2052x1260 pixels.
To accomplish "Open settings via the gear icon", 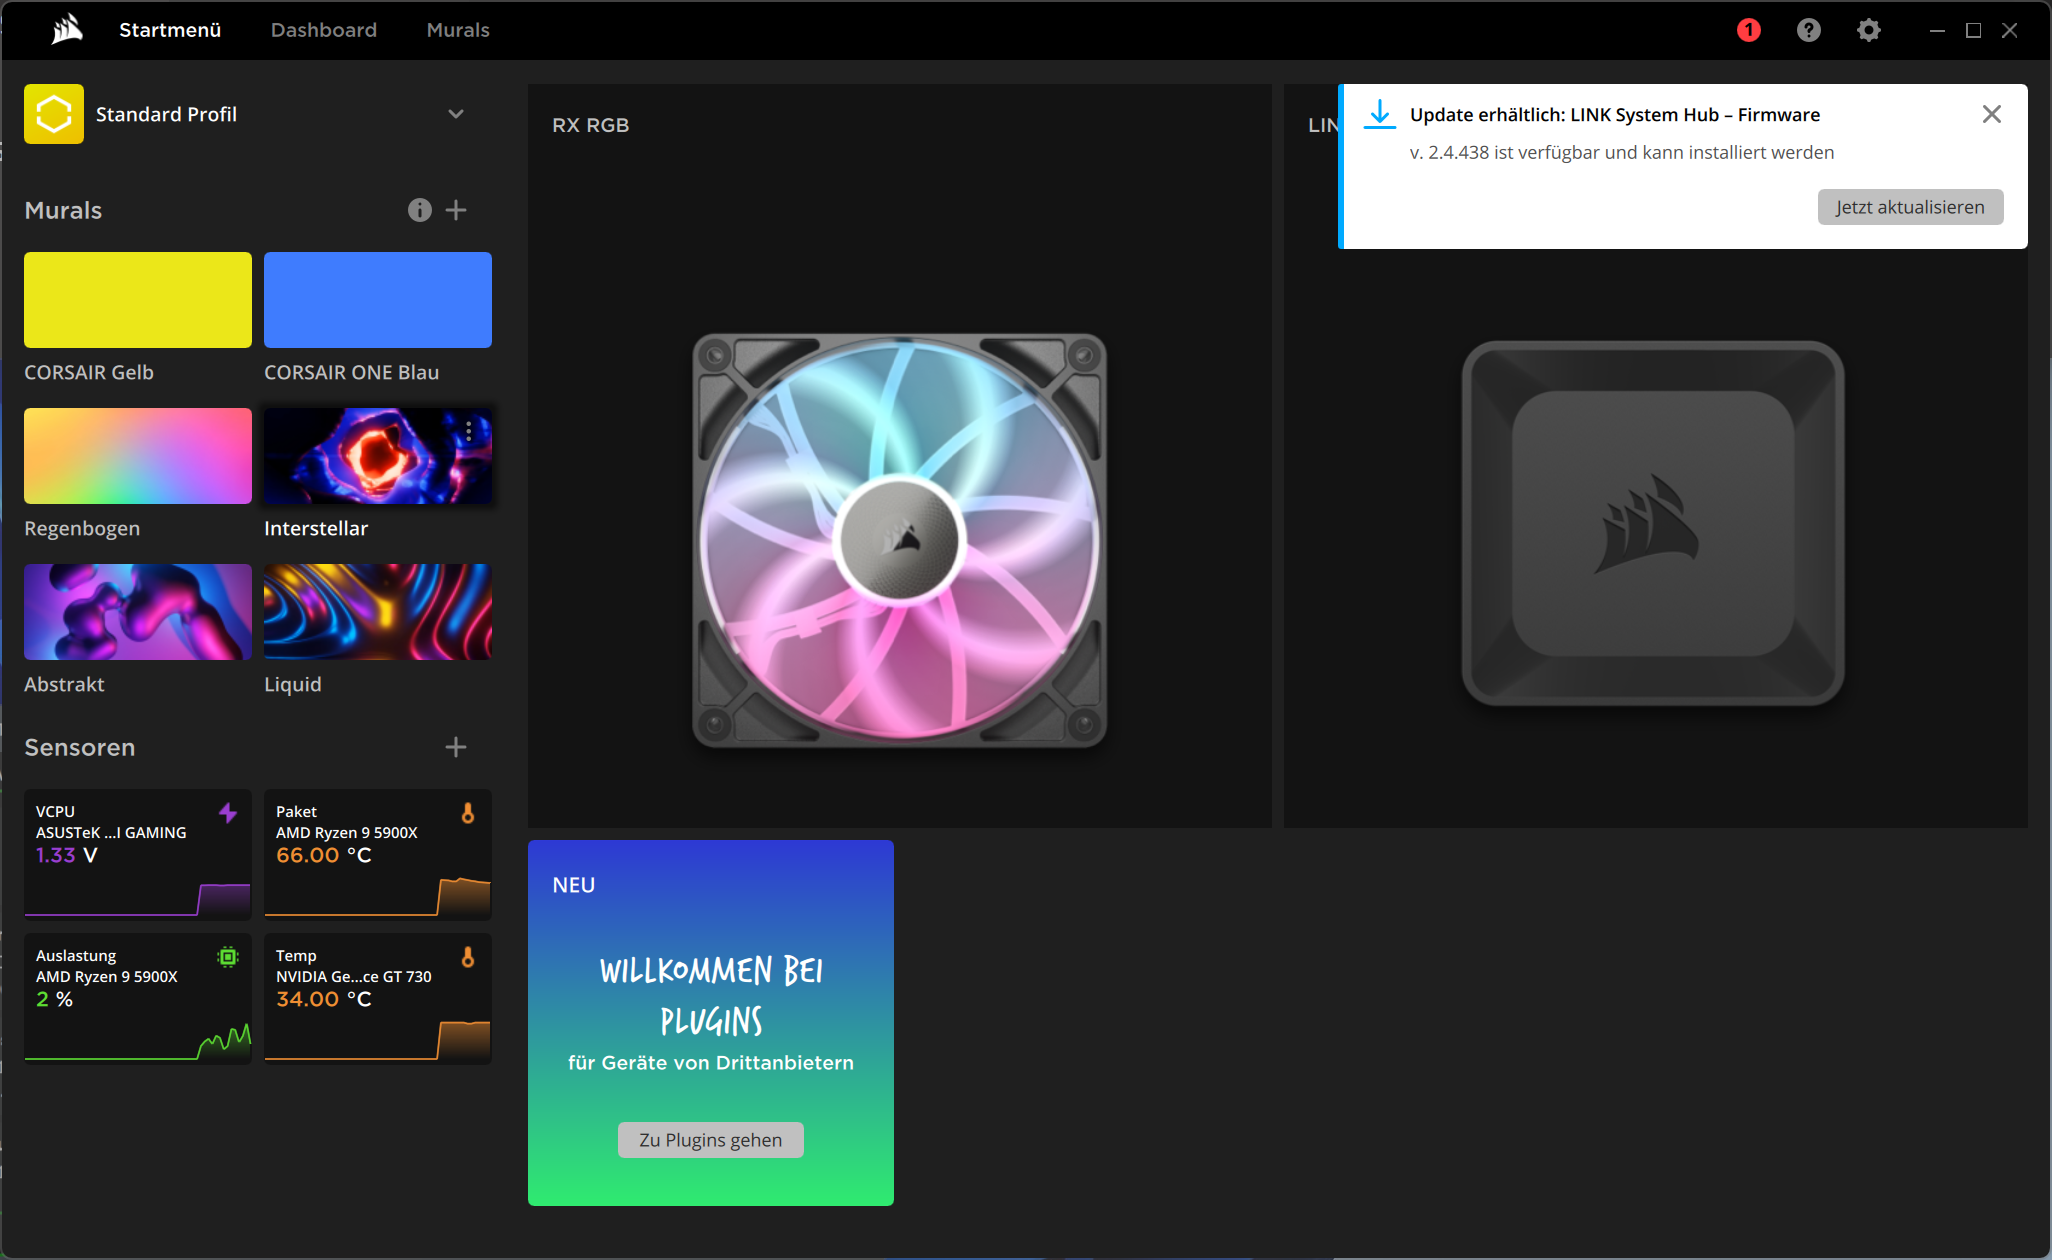I will click(x=1869, y=30).
